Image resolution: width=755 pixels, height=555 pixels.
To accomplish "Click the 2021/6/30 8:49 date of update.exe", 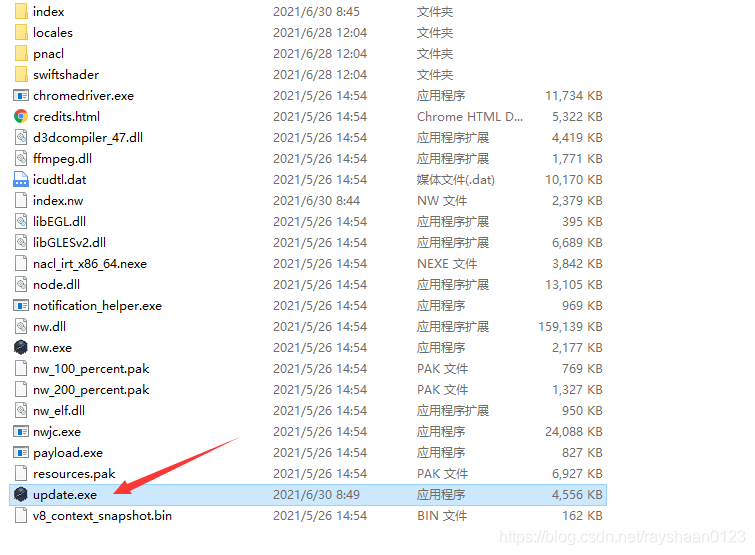I will pos(316,495).
